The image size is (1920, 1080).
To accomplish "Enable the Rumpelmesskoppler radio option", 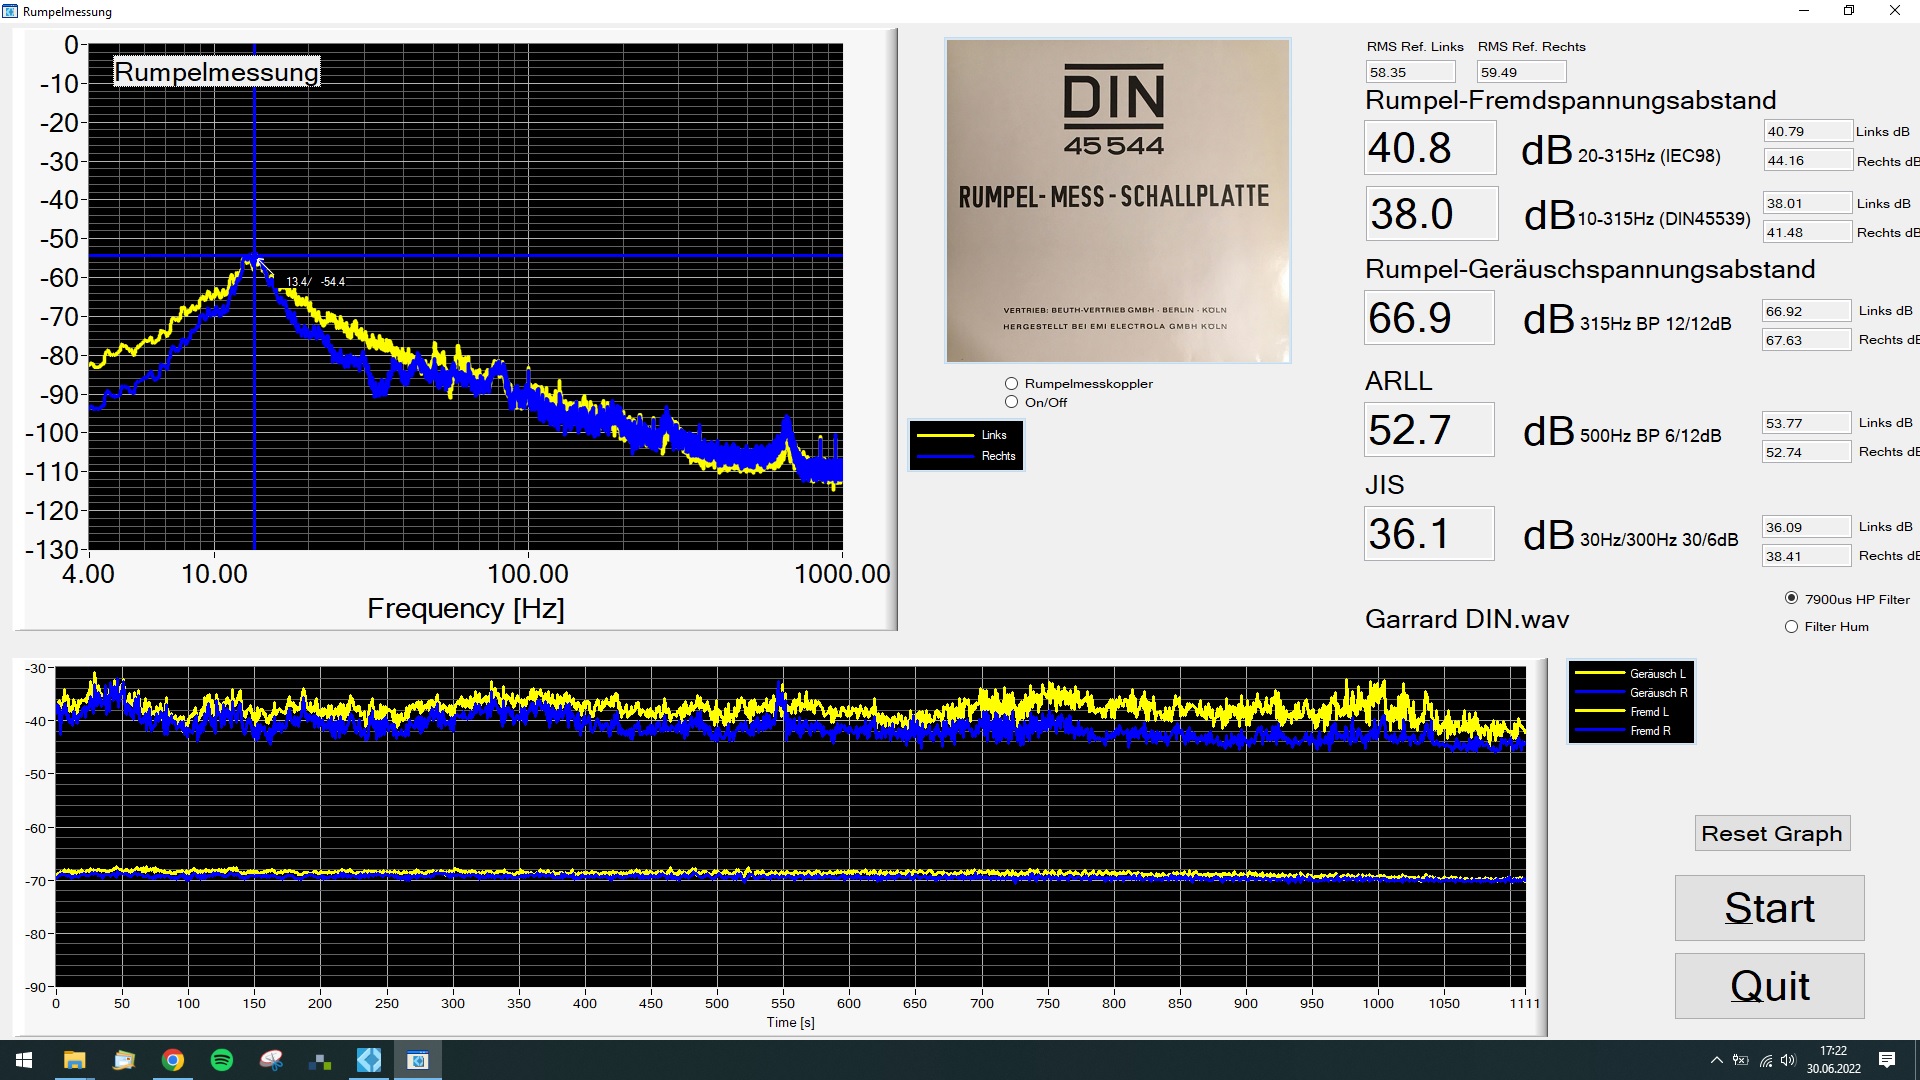I will pos(1011,384).
